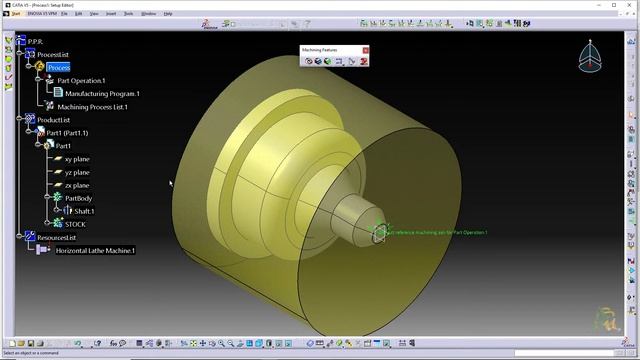Collapse the Part1 (Part1.1) node

click(x=29, y=131)
